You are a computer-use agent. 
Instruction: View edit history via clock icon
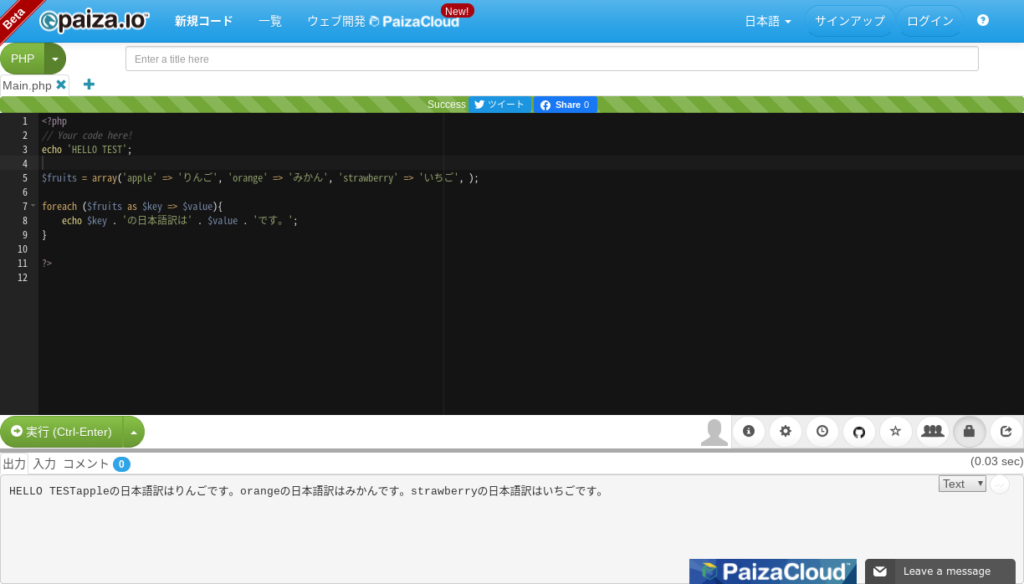(x=822, y=431)
